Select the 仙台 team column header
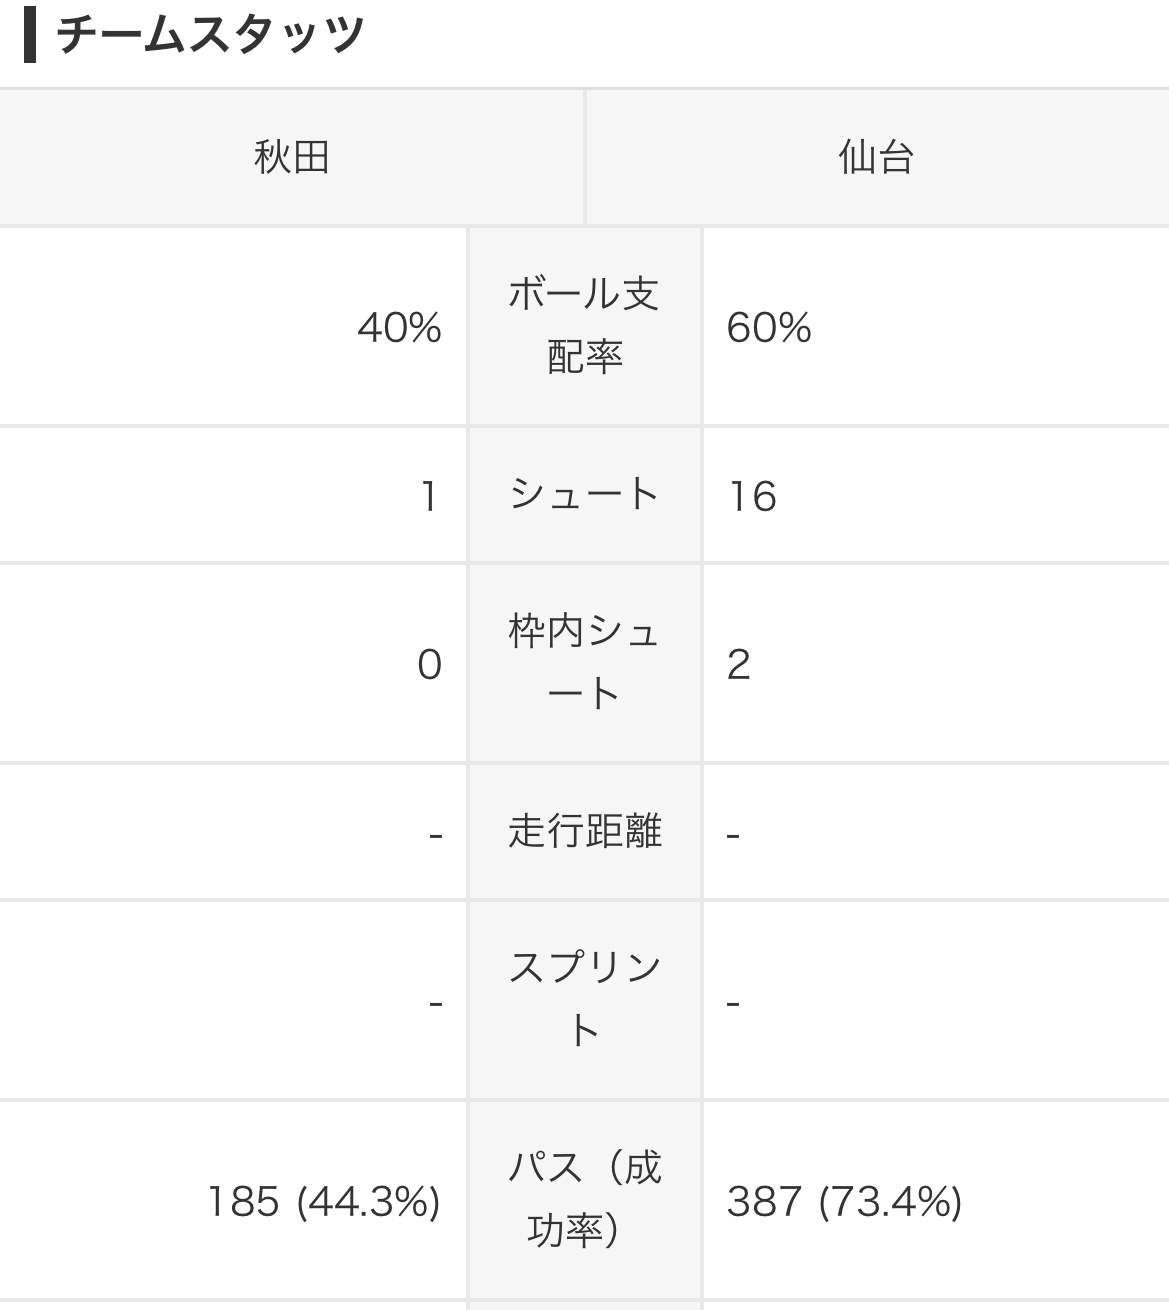 tap(876, 158)
